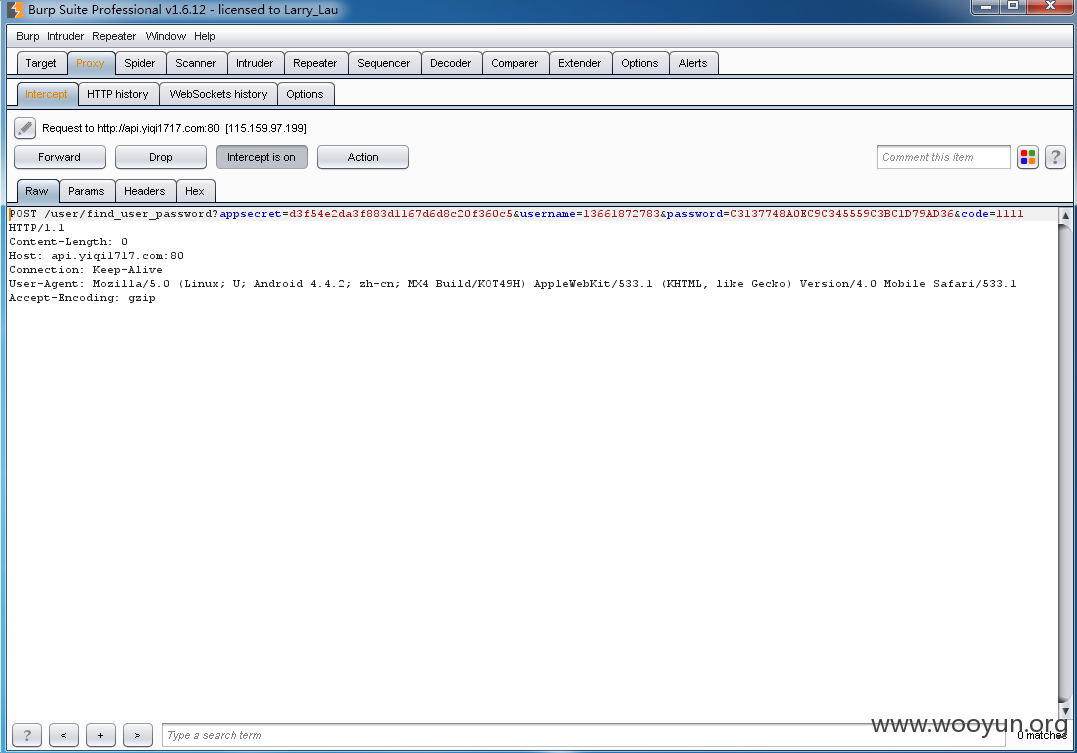The image size is (1077, 753).
Task: Open the Help menu
Action: (205, 36)
